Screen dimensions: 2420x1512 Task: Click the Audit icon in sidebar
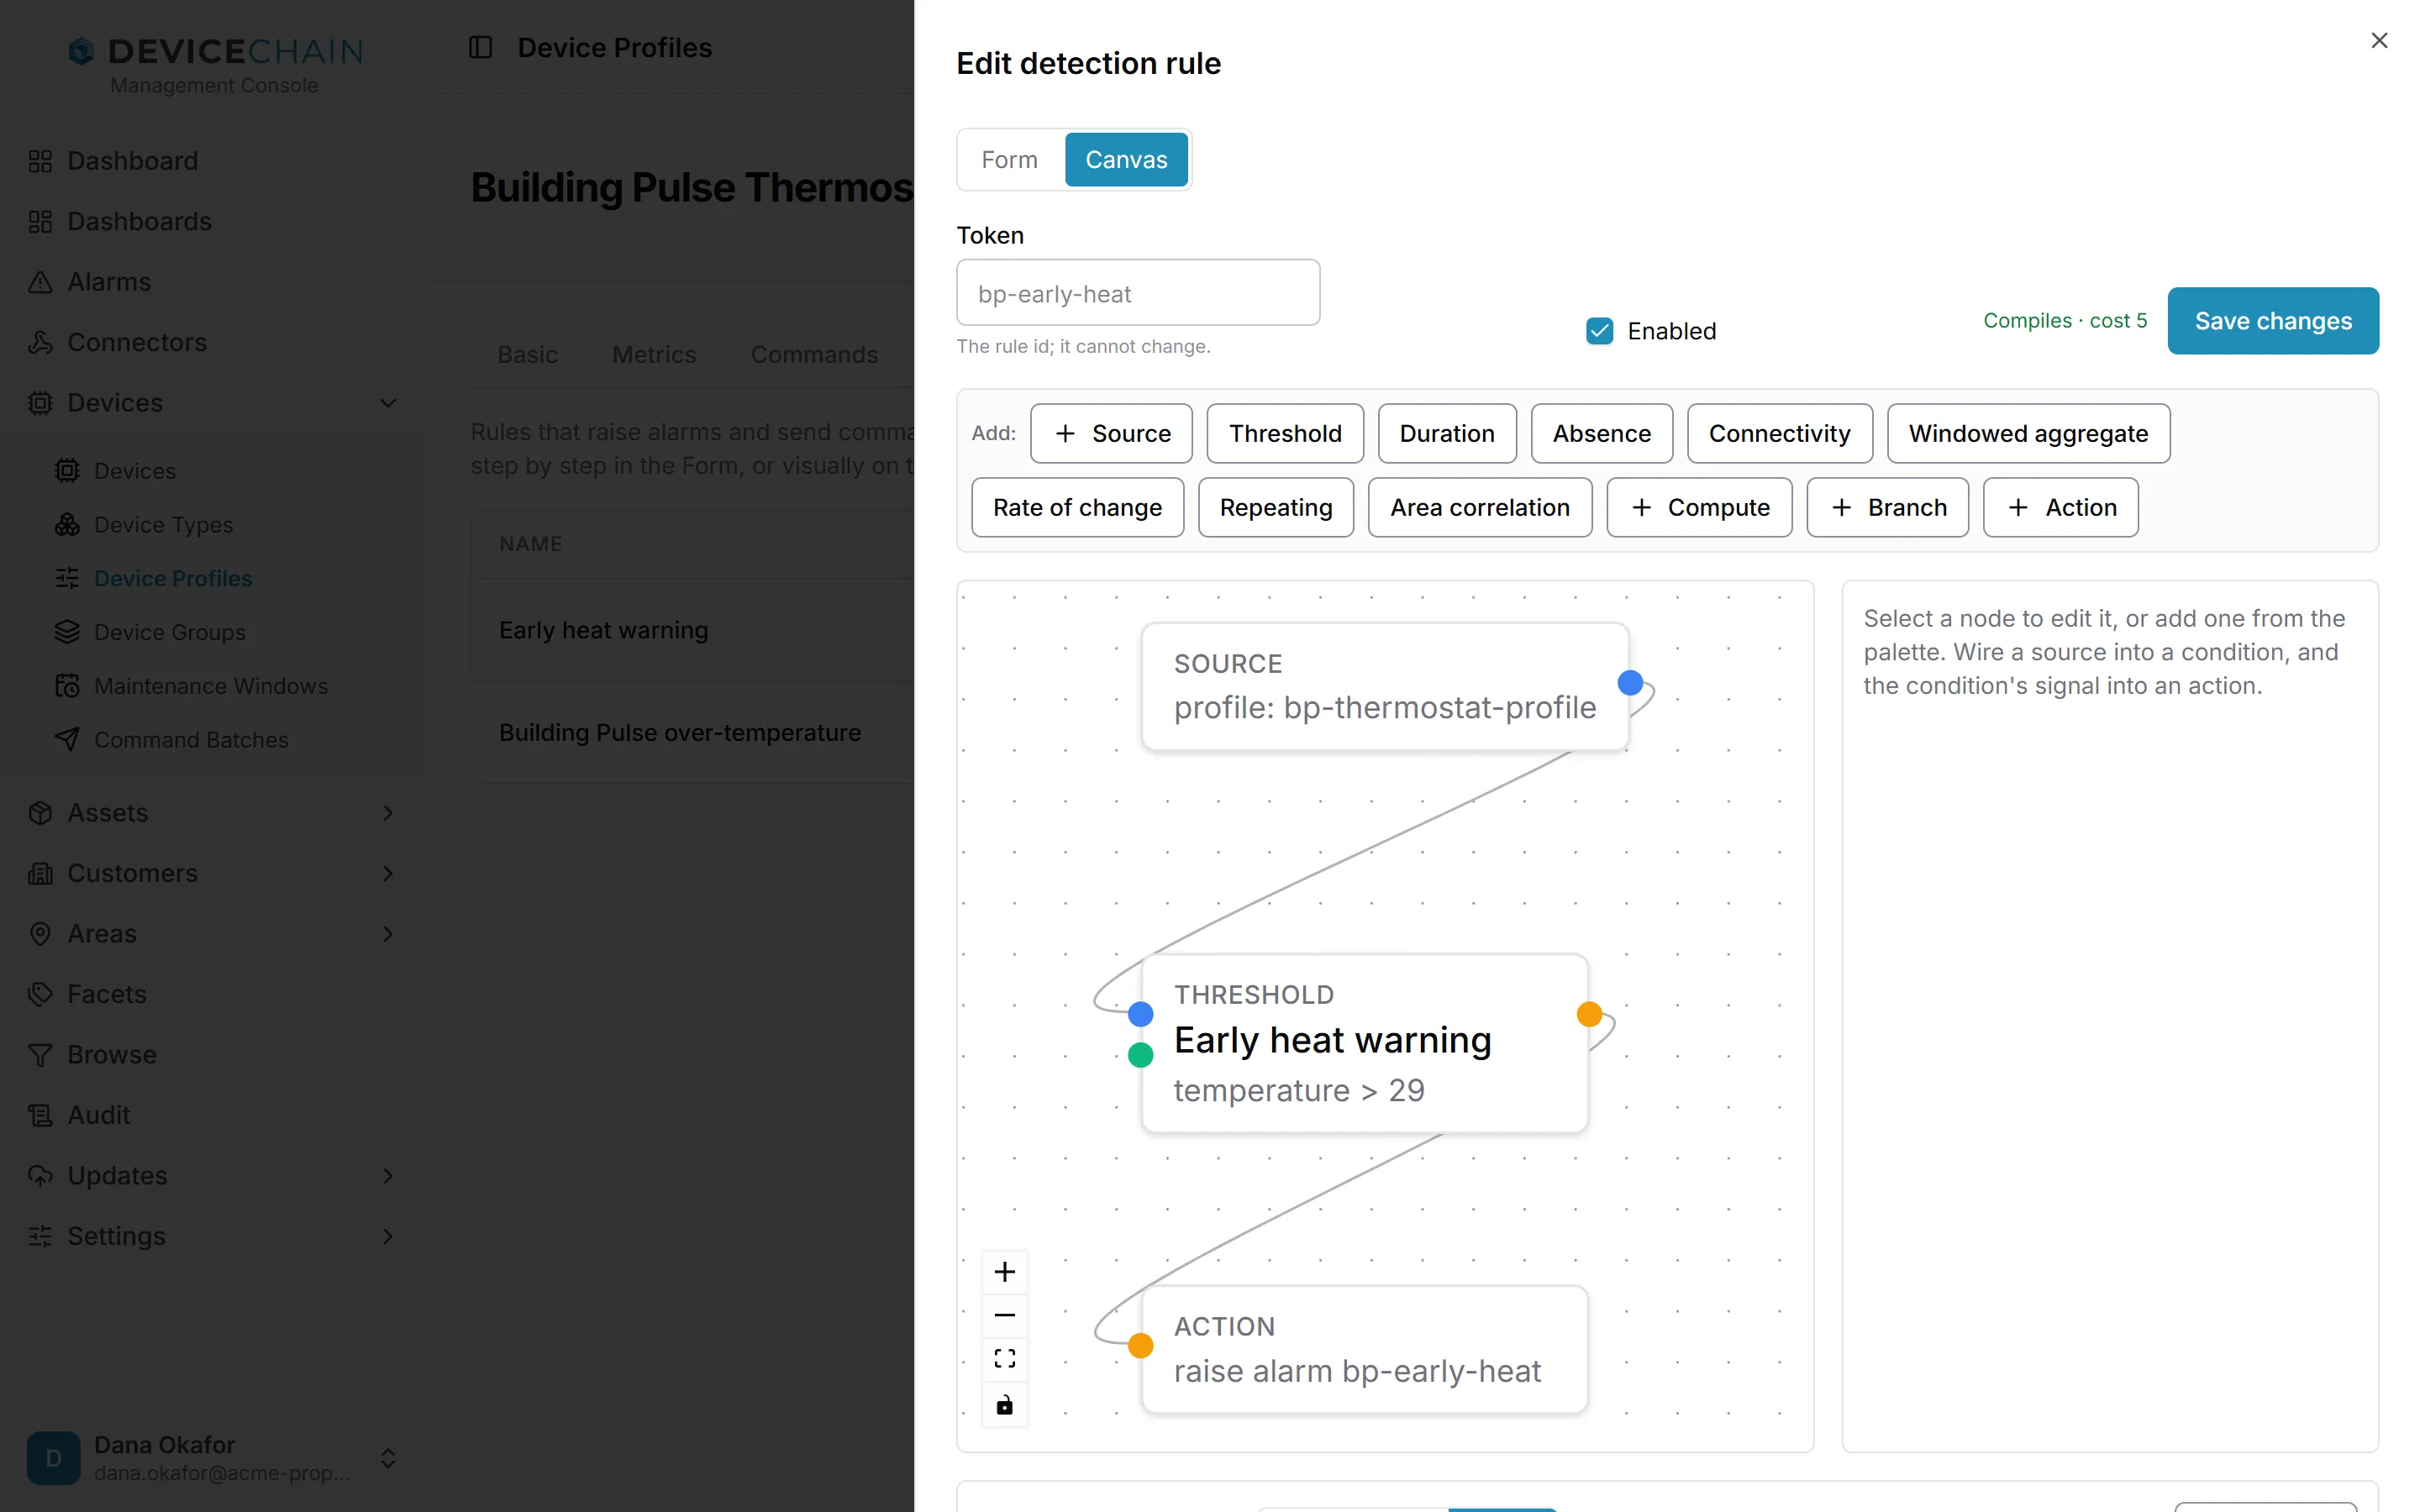(40, 1115)
